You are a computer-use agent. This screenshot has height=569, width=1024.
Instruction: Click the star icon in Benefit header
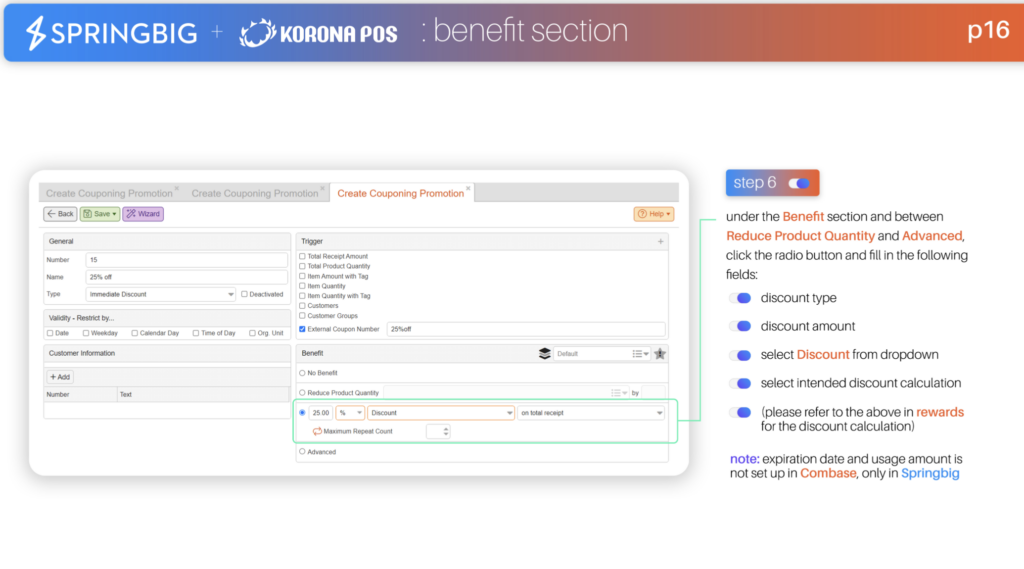click(x=660, y=353)
